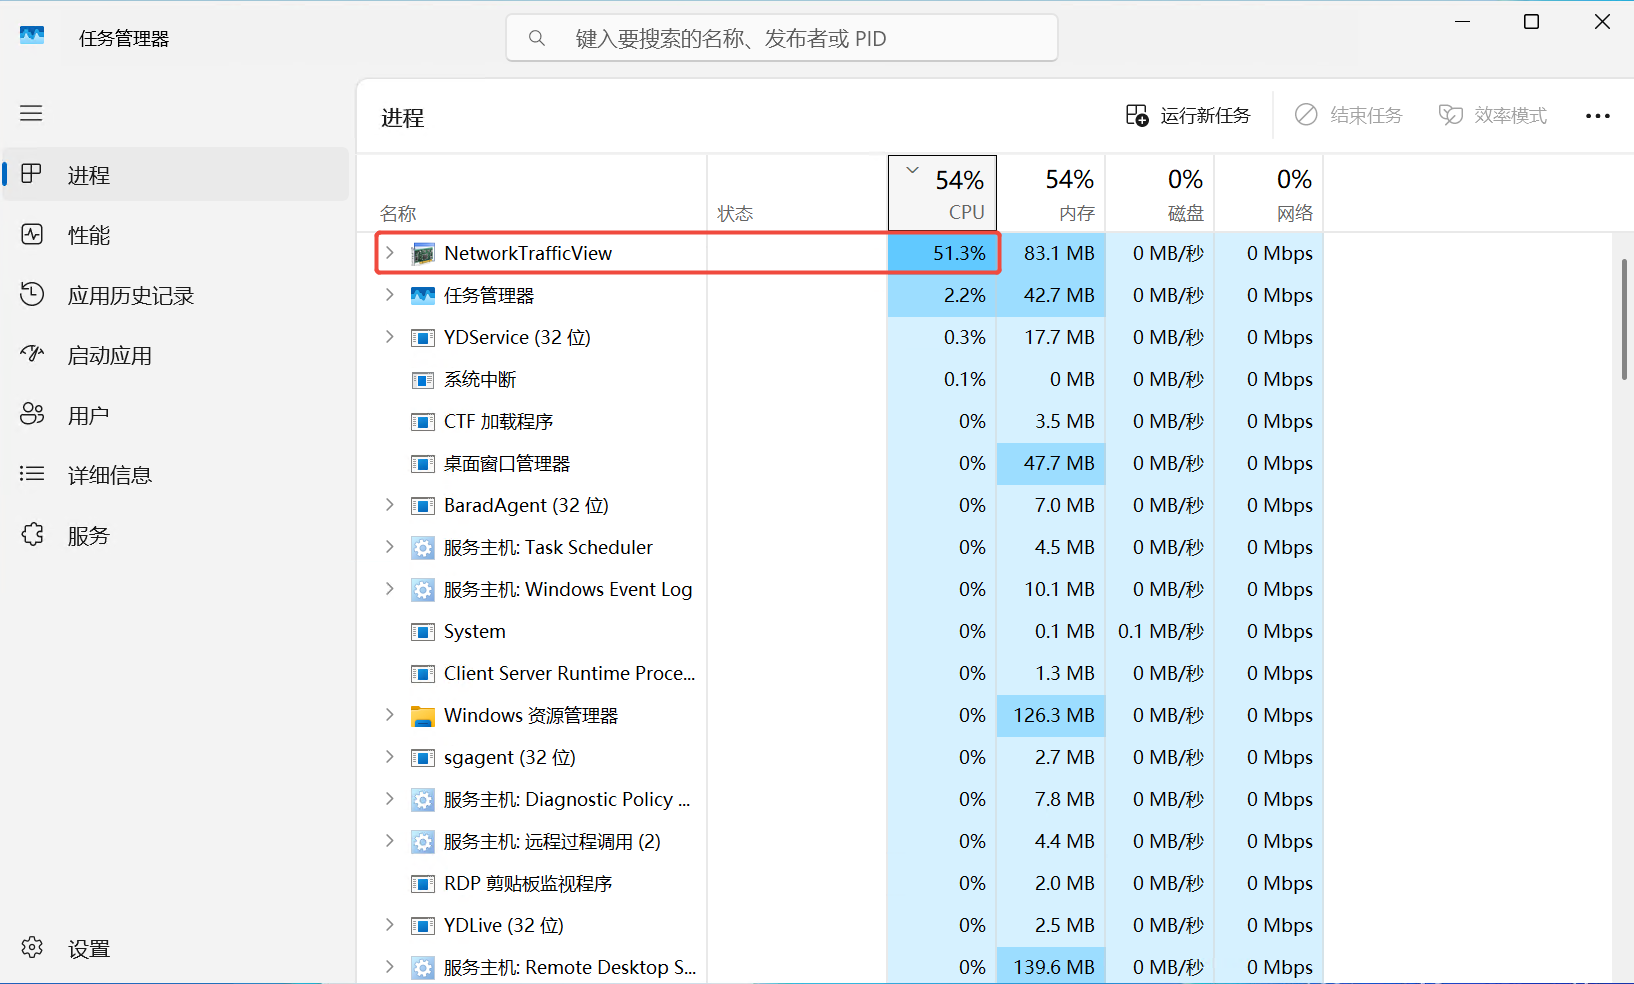Viewport: 1634px width, 984px height.
Task: Select the 83.1 MB memory cell
Action: [1051, 253]
